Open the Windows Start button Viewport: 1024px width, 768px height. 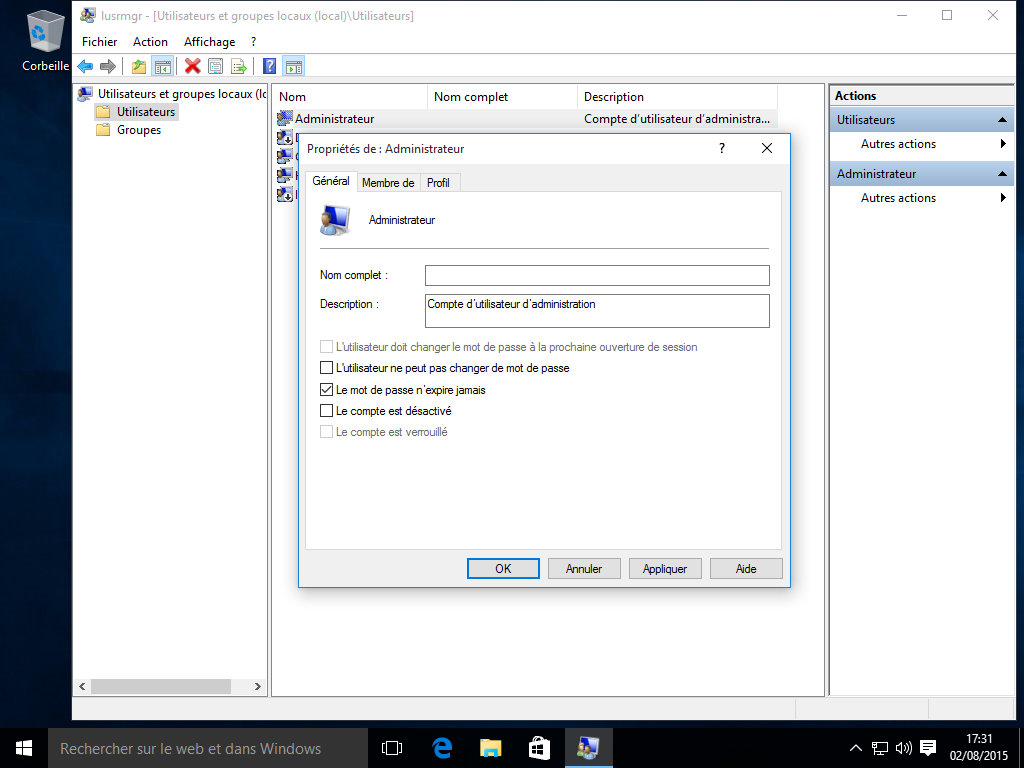24,748
